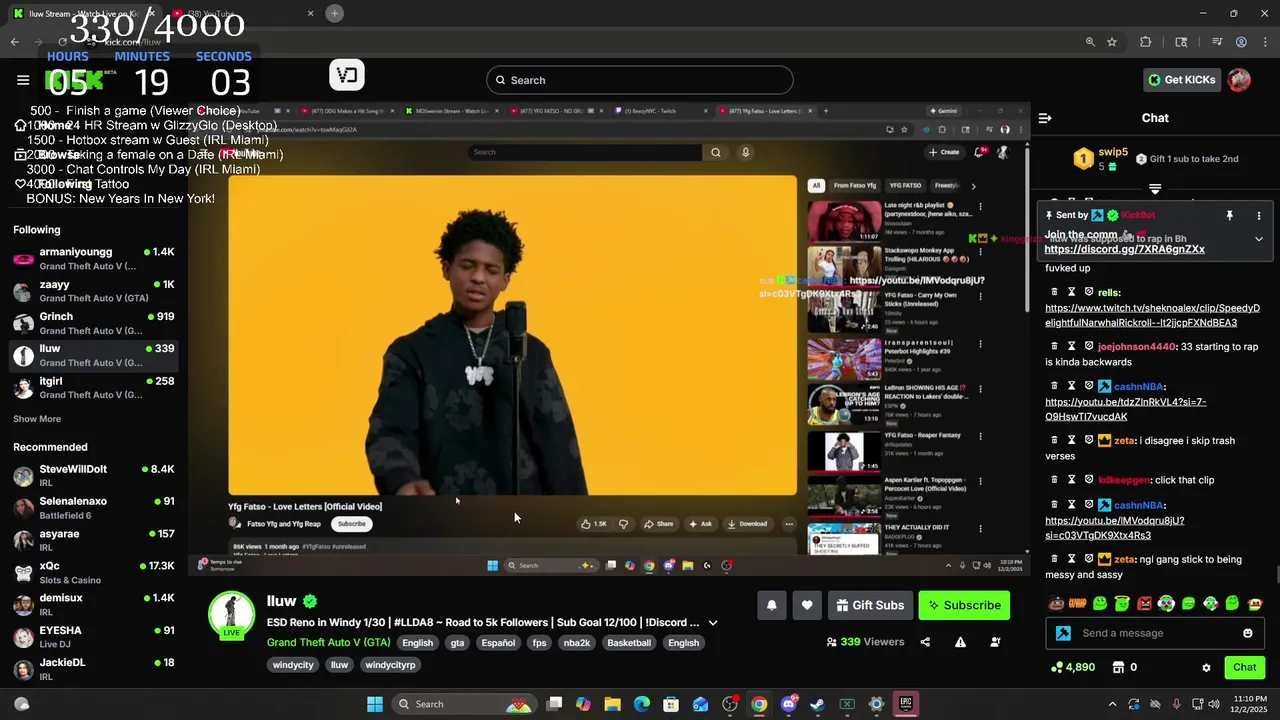Toggle follow heart button
The image size is (1280, 720).
[807, 605]
